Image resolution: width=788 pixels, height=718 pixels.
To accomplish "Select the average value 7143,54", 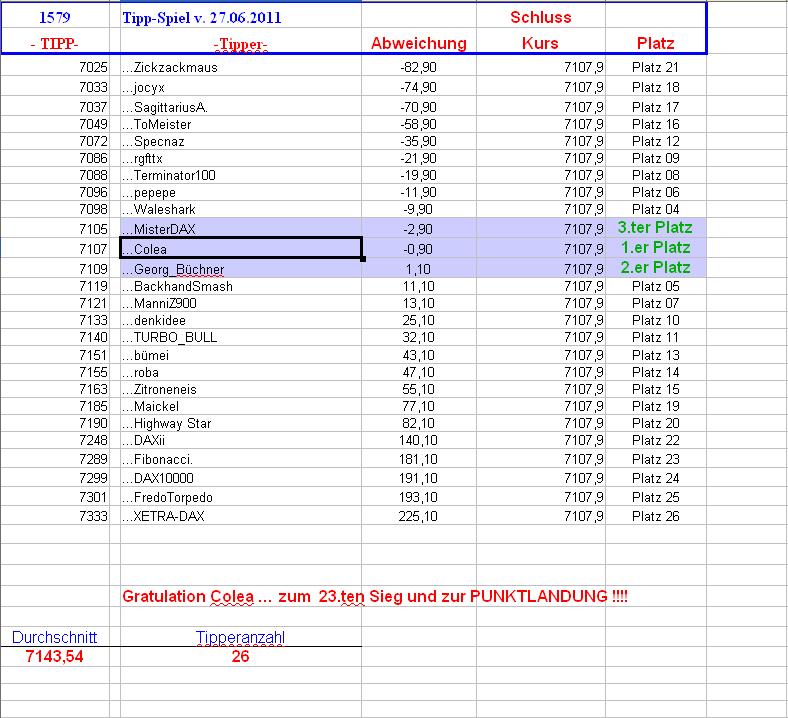I will (x=54, y=656).
